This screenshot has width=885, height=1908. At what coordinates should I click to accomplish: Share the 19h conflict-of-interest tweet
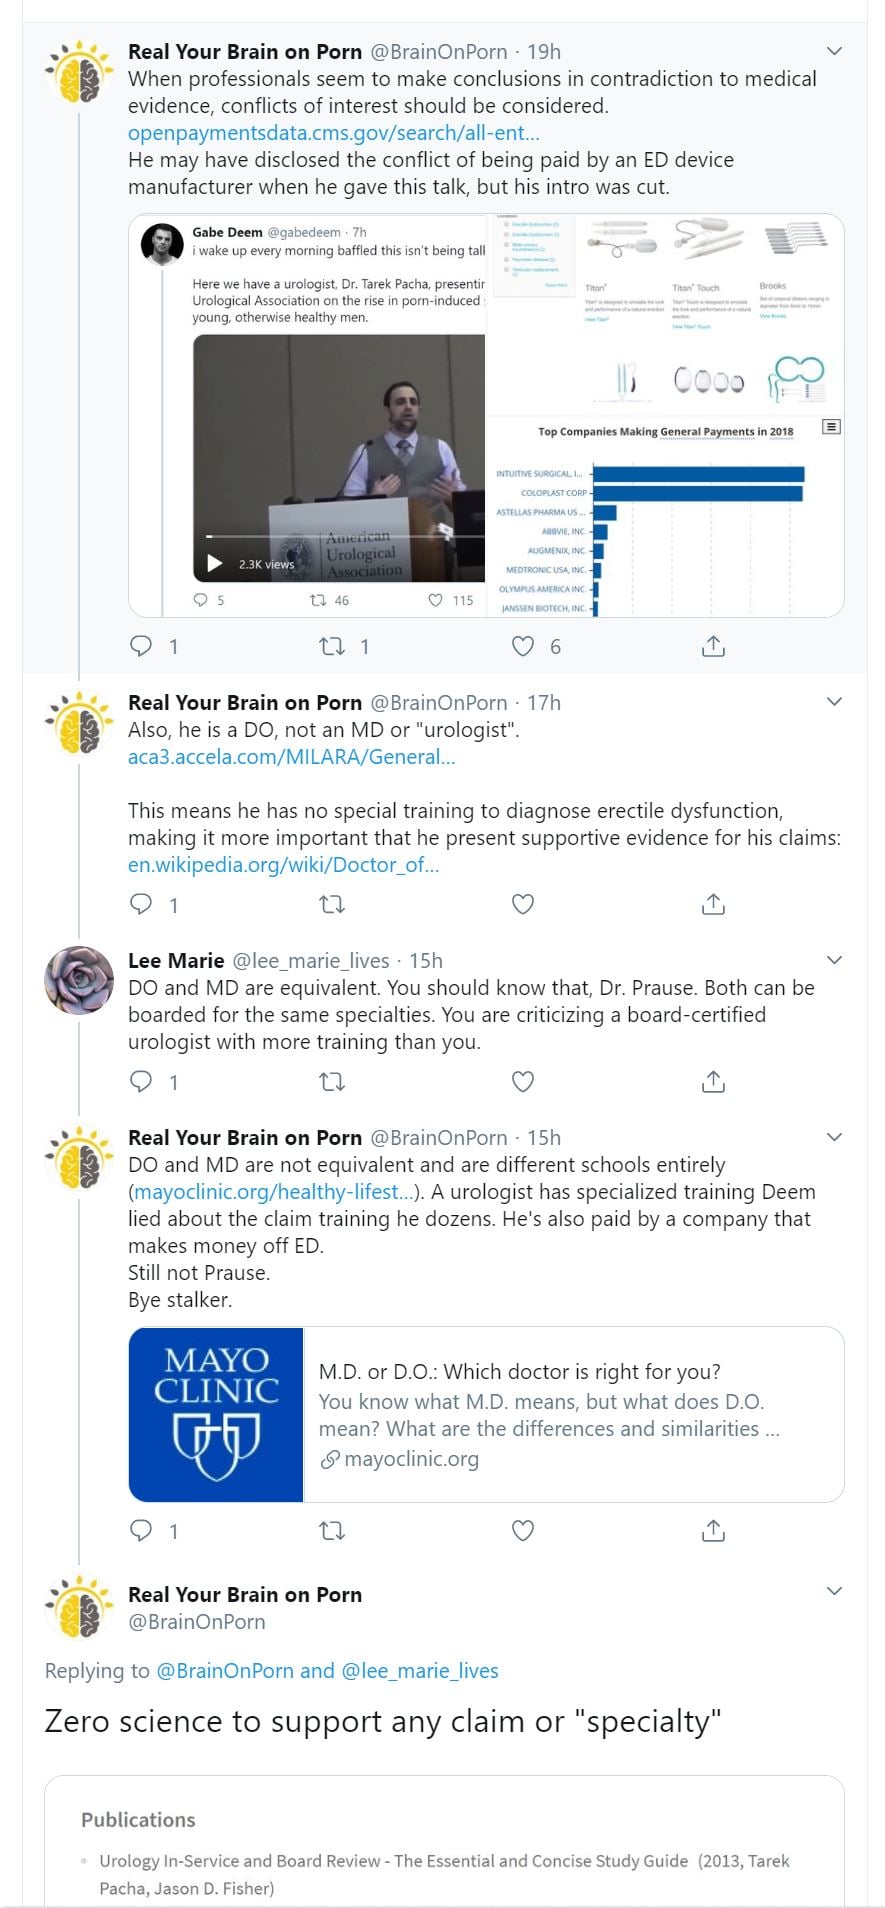pos(713,646)
